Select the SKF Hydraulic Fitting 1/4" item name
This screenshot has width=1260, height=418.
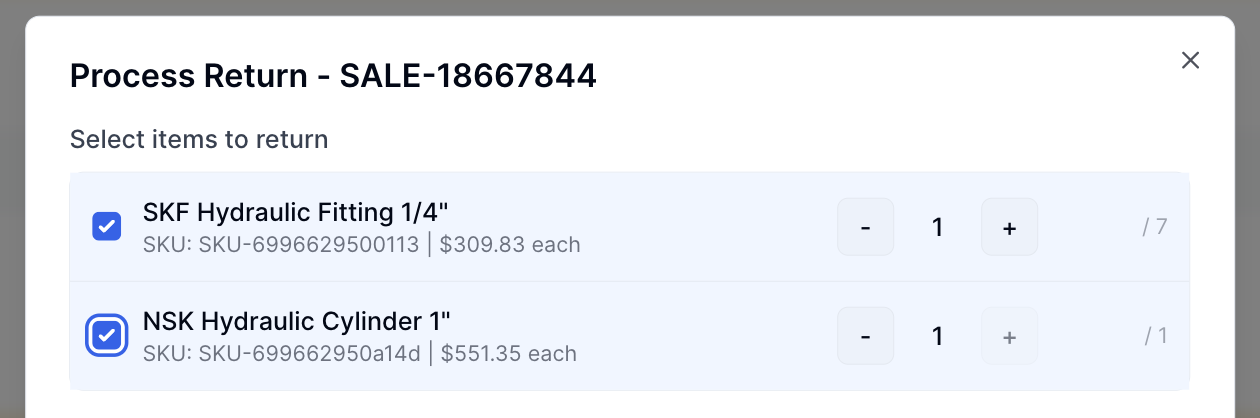click(295, 212)
